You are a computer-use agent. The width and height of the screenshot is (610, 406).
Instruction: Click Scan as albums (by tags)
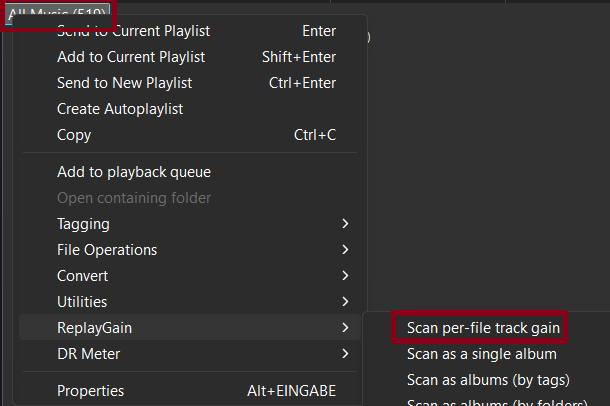pos(488,379)
